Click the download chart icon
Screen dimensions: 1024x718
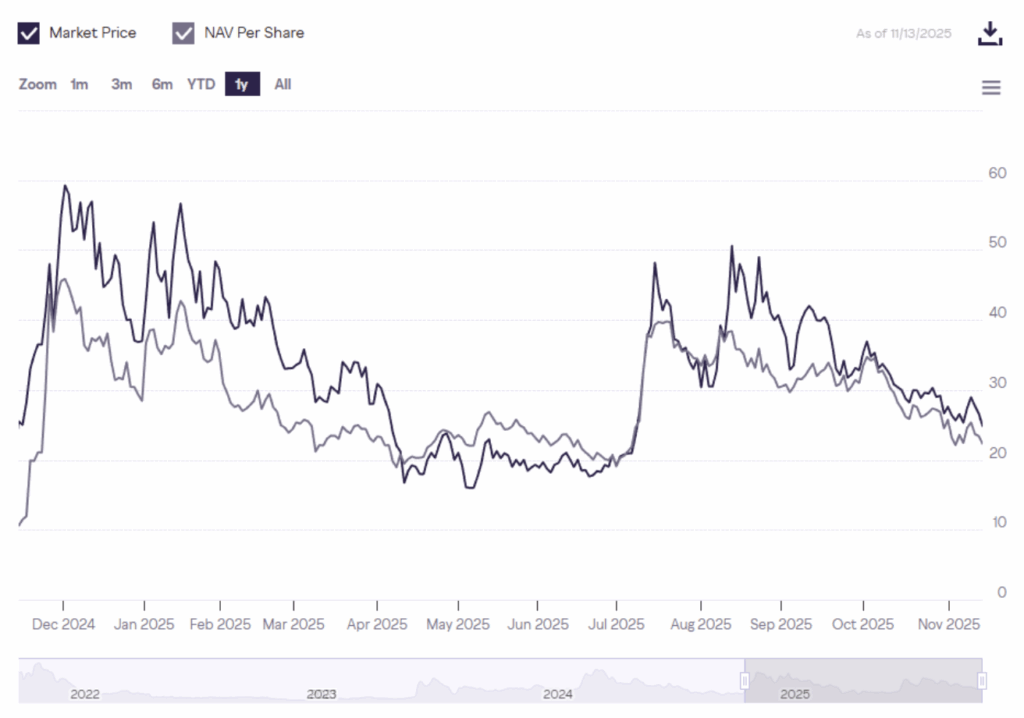990,33
